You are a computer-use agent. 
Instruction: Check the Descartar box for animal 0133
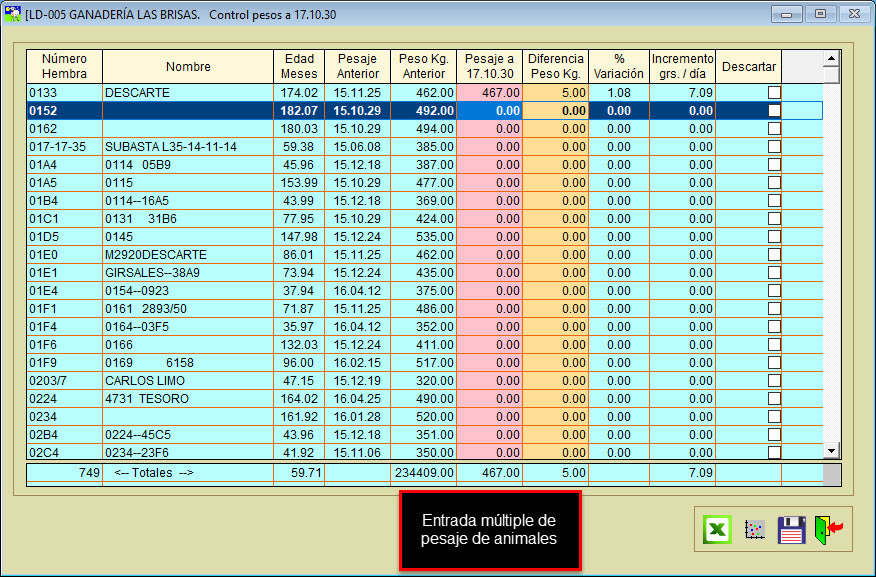[x=774, y=93]
